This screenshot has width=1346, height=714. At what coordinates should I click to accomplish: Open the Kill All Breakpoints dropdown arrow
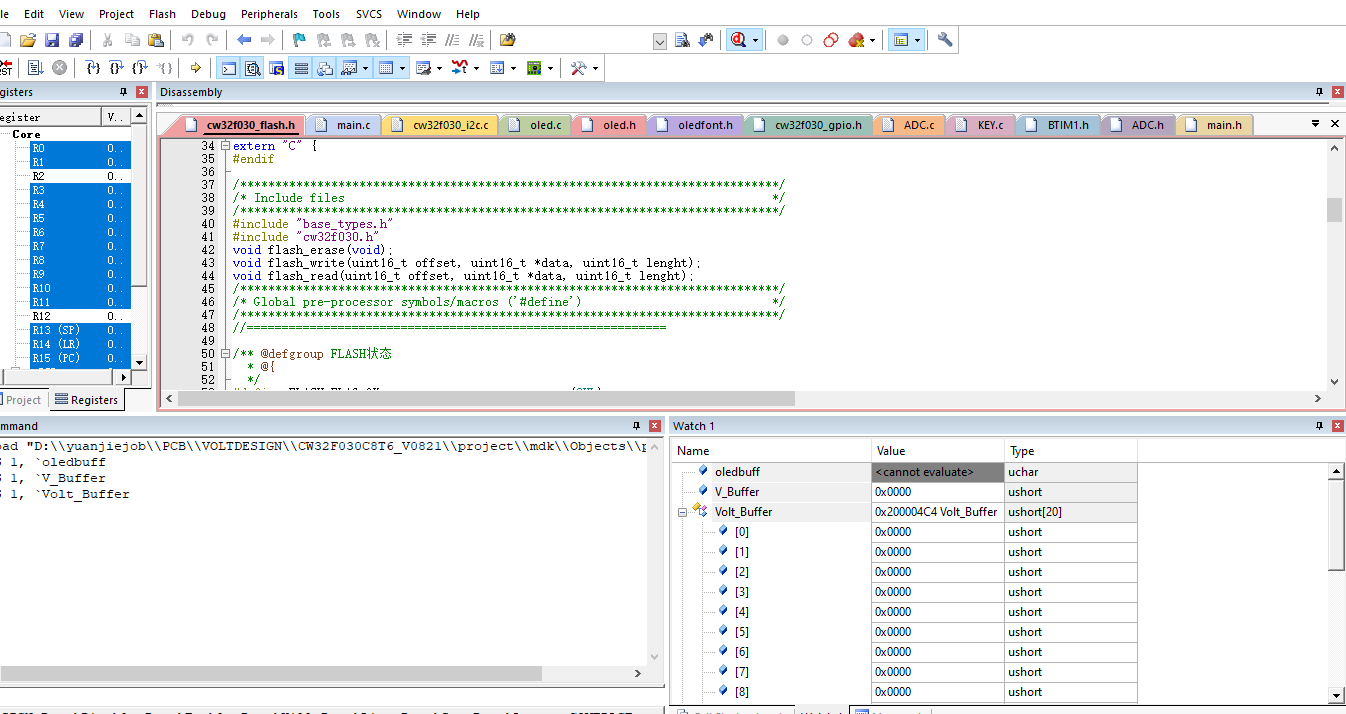[x=873, y=40]
